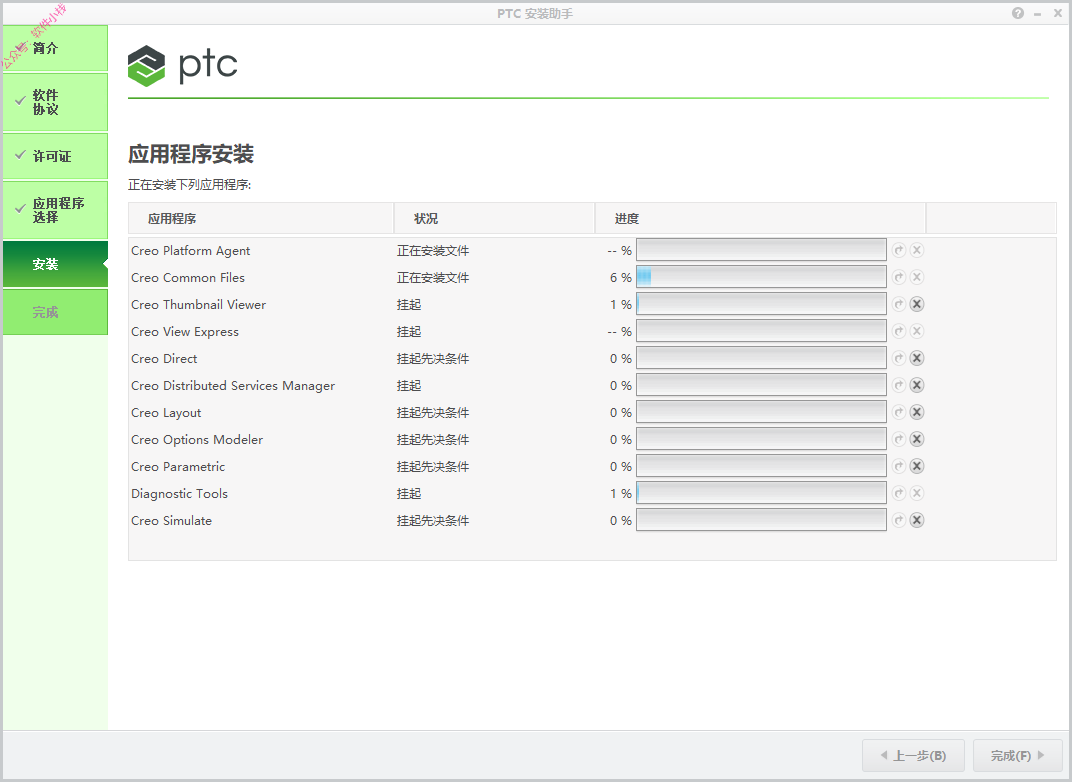Click the 完成(F) finish button
Screen dimensions: 1072x782
click(1017, 755)
